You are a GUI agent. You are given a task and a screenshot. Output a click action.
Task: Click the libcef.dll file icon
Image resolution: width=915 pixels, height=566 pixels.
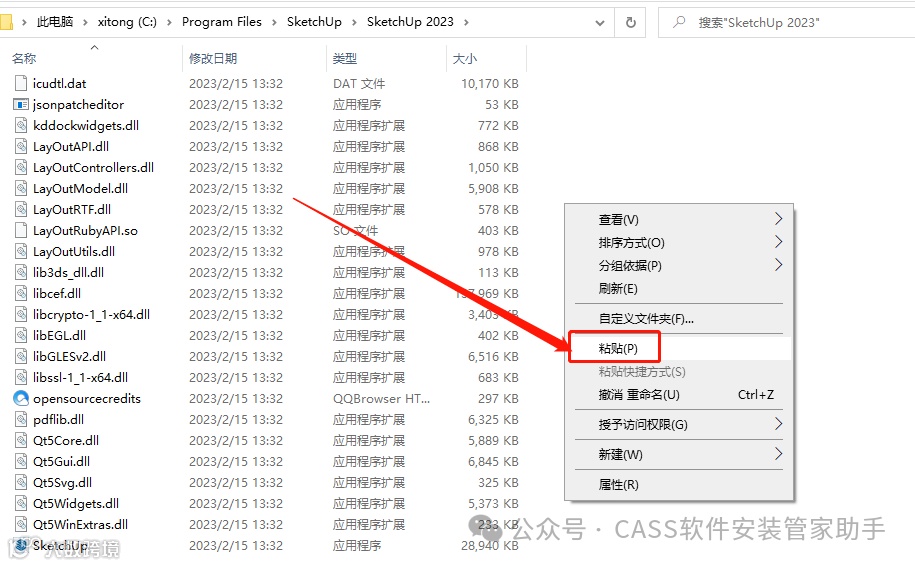tap(21, 294)
